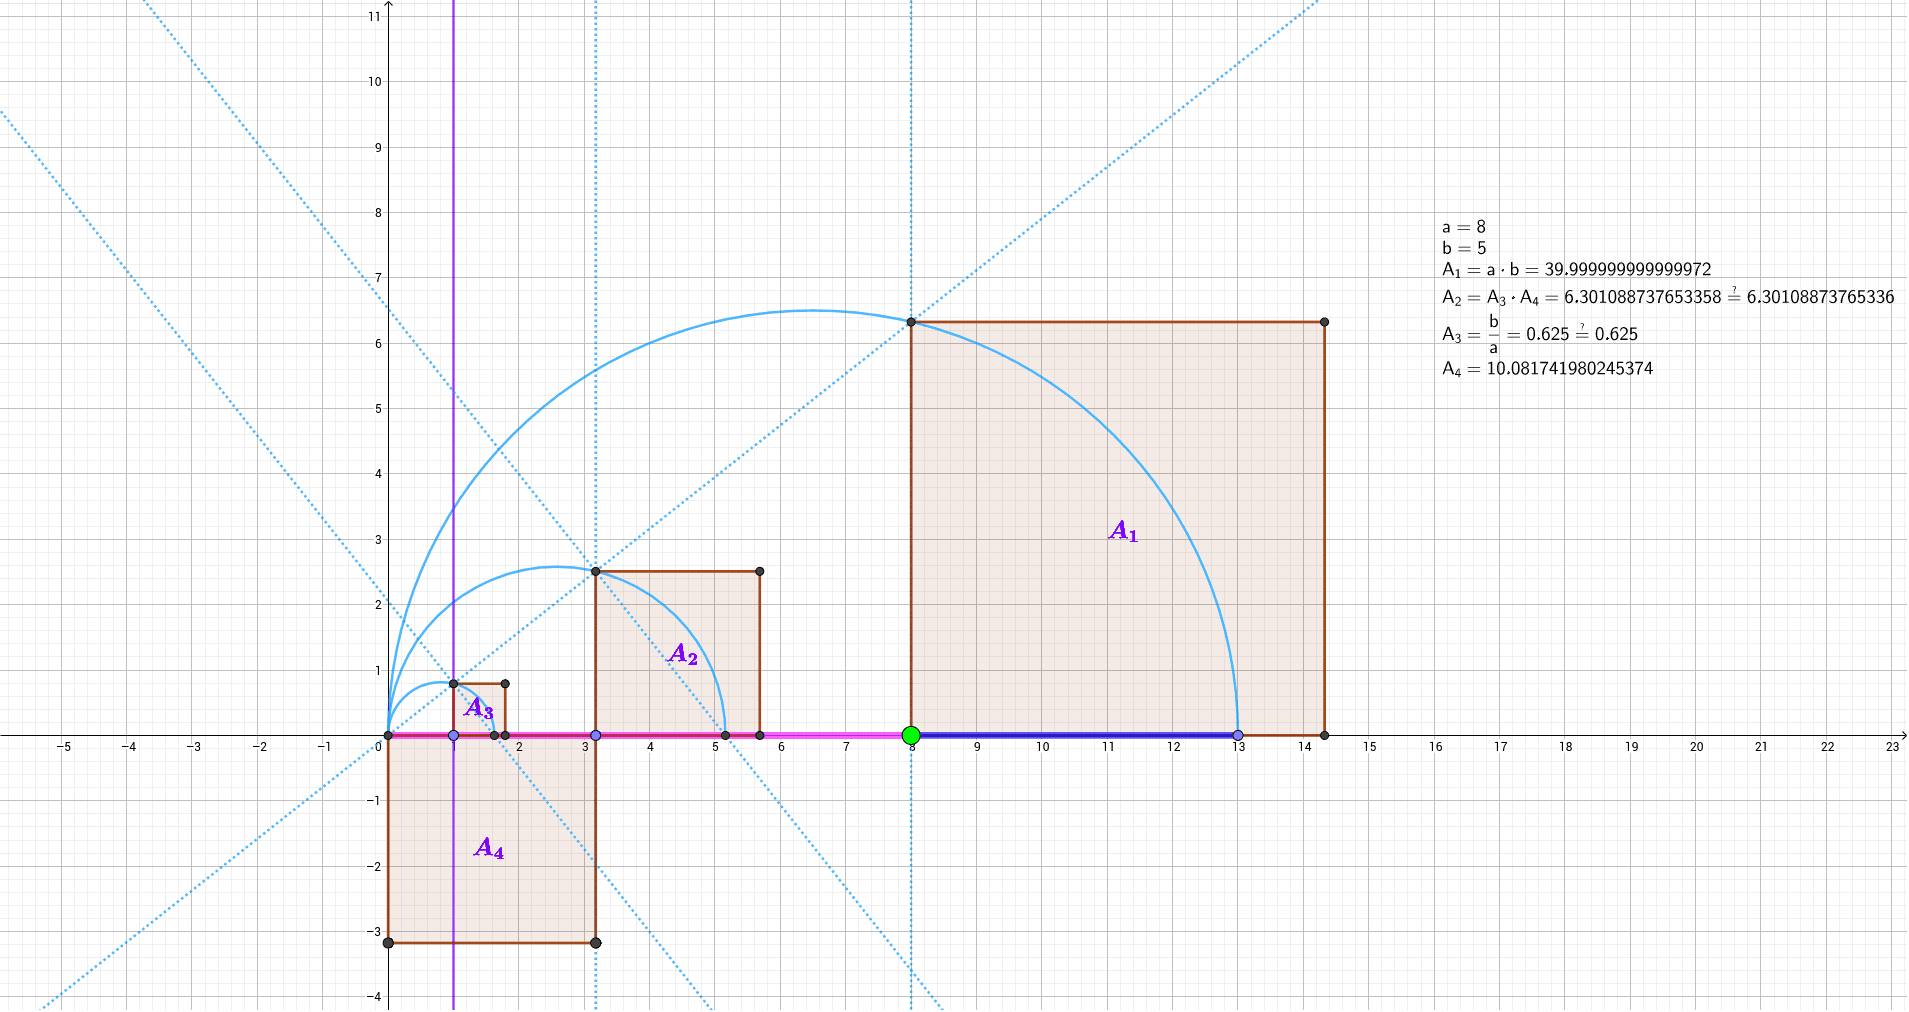1909x1012 pixels.
Task: Click the top-left corner point of square A2
Action: pyautogui.click(x=596, y=572)
